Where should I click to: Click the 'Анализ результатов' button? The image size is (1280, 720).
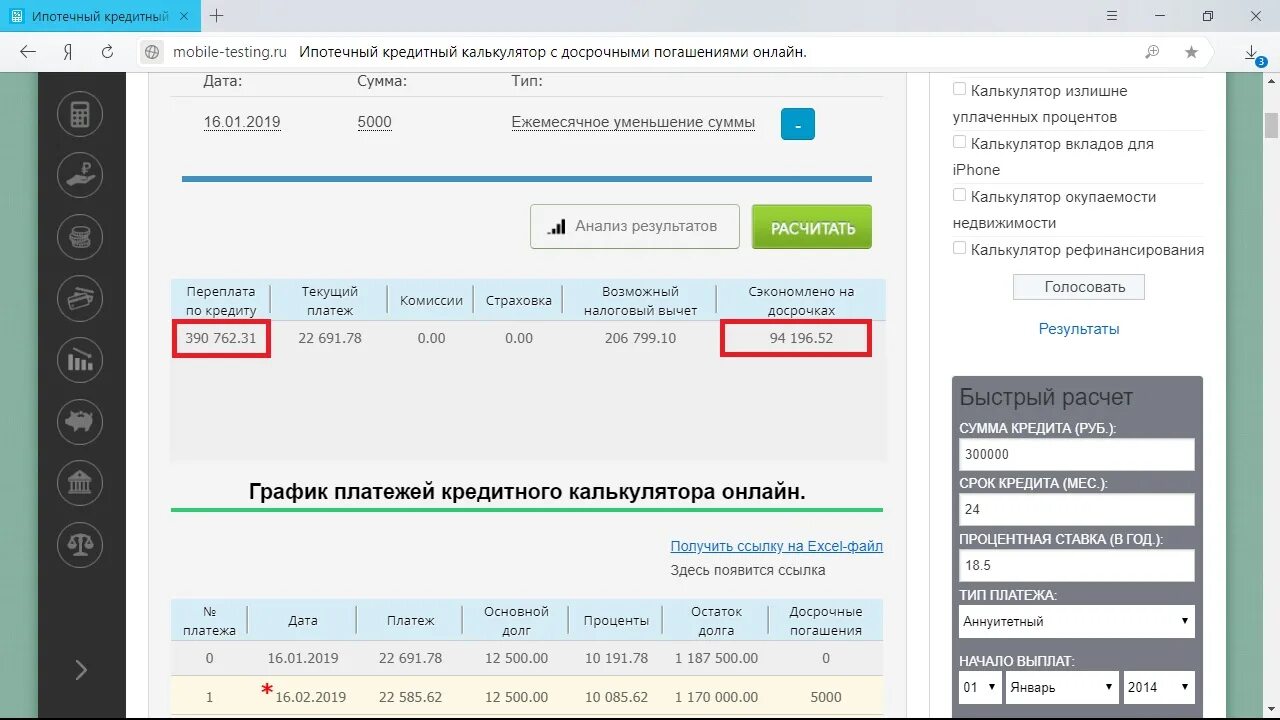(634, 227)
